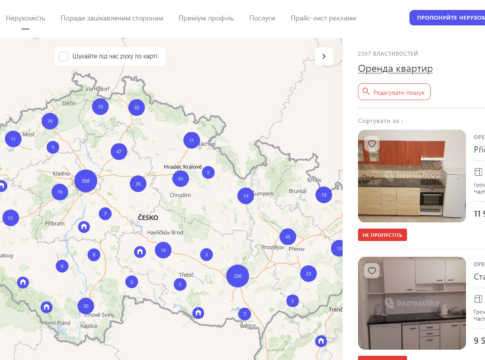Screen dimensions: 485x360
Task: Click the Пропонуйте нерухомість button
Action: (447, 18)
